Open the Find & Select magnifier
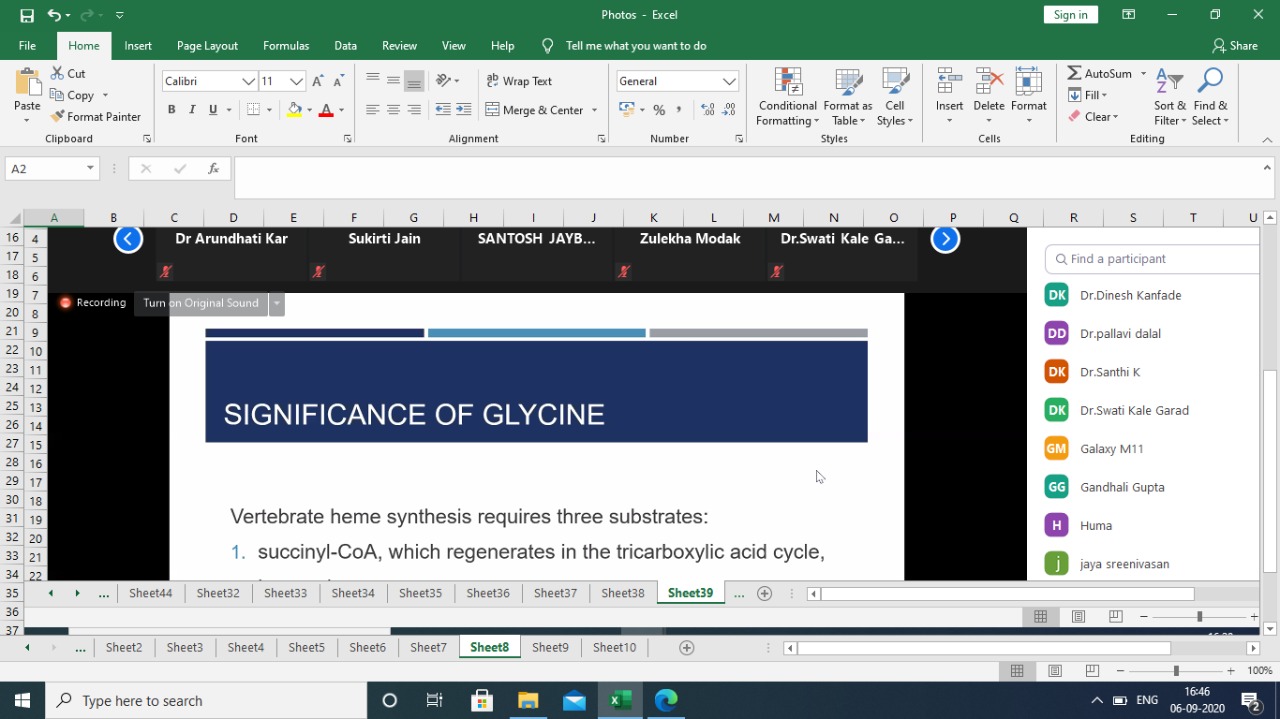1280x719 pixels. point(1210,82)
